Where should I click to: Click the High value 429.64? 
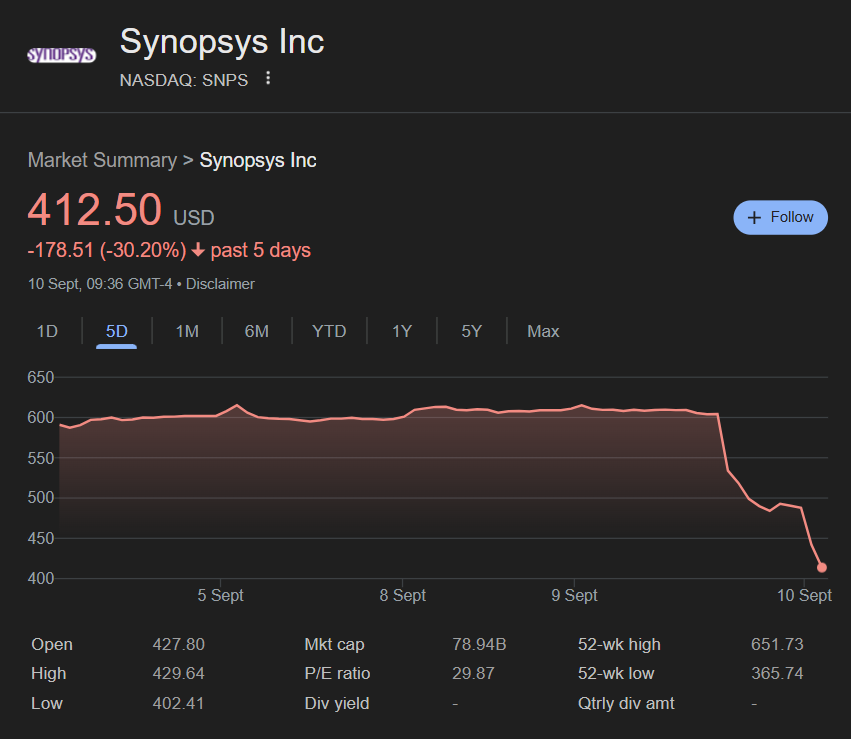point(179,673)
